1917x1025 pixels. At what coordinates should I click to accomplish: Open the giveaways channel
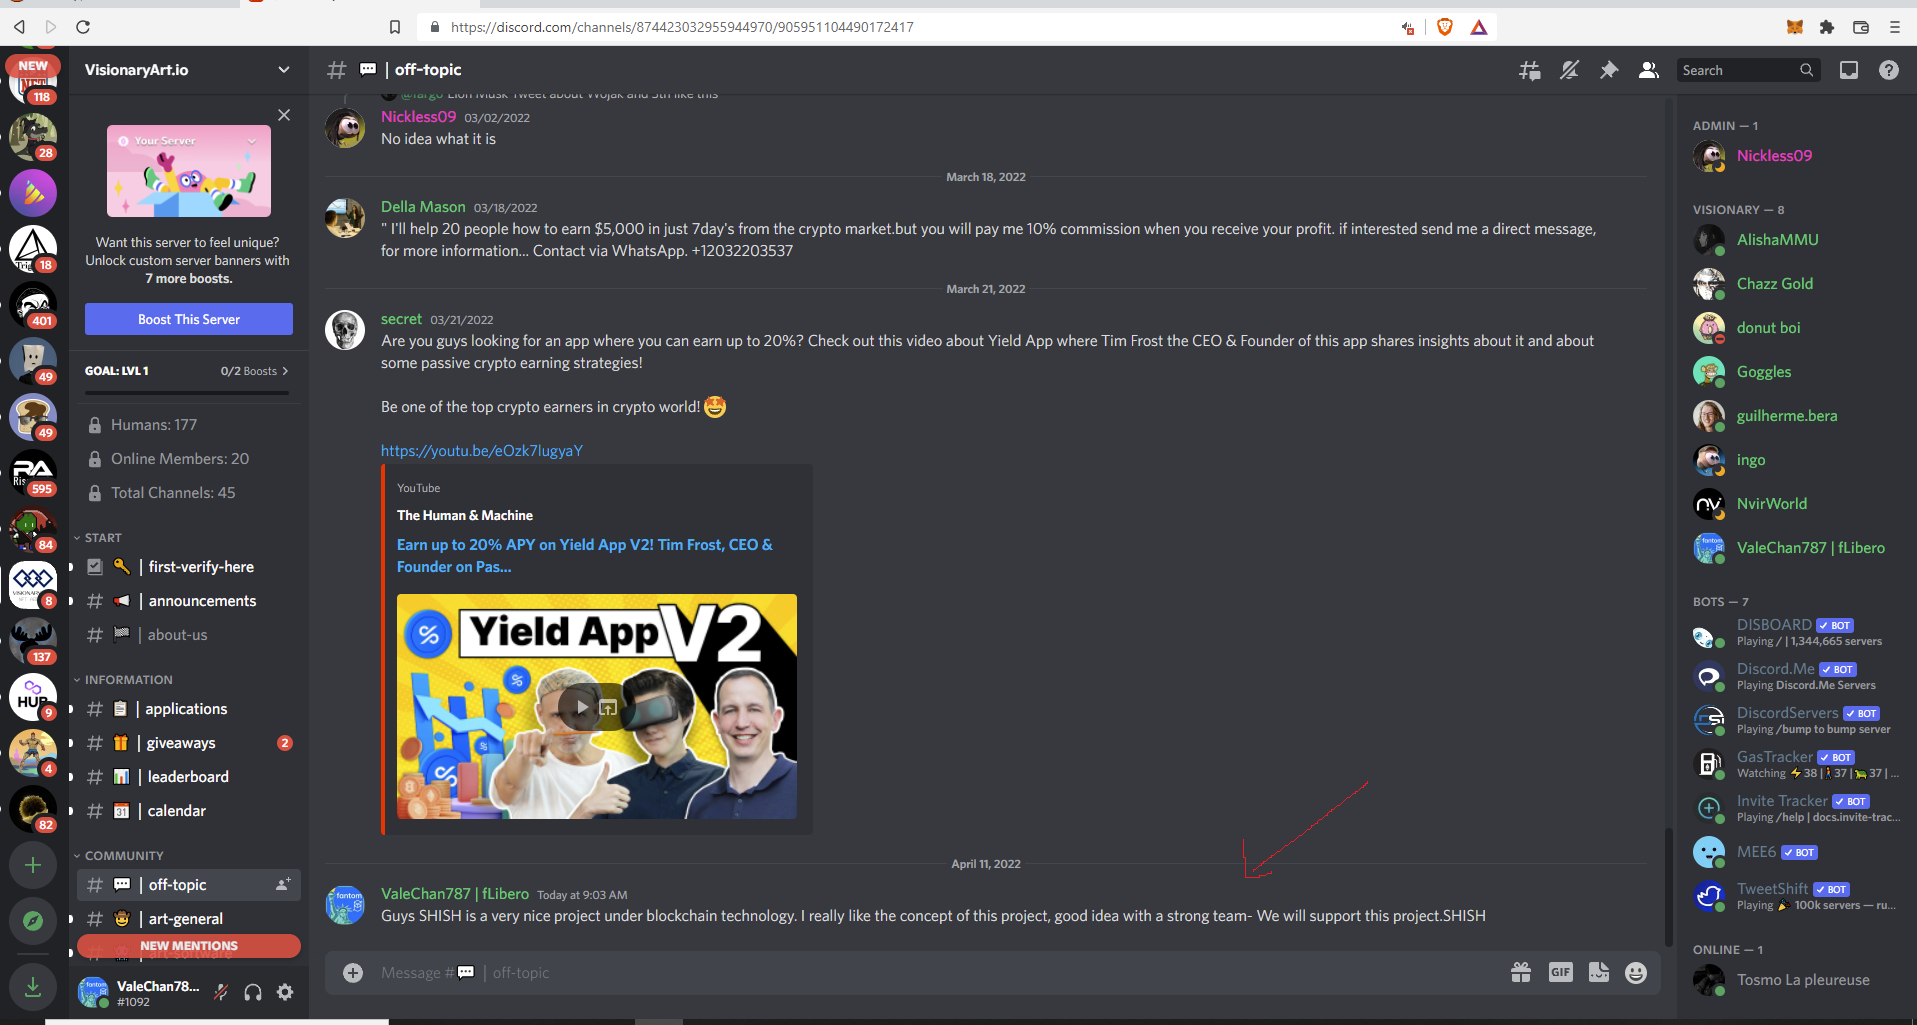(189, 743)
